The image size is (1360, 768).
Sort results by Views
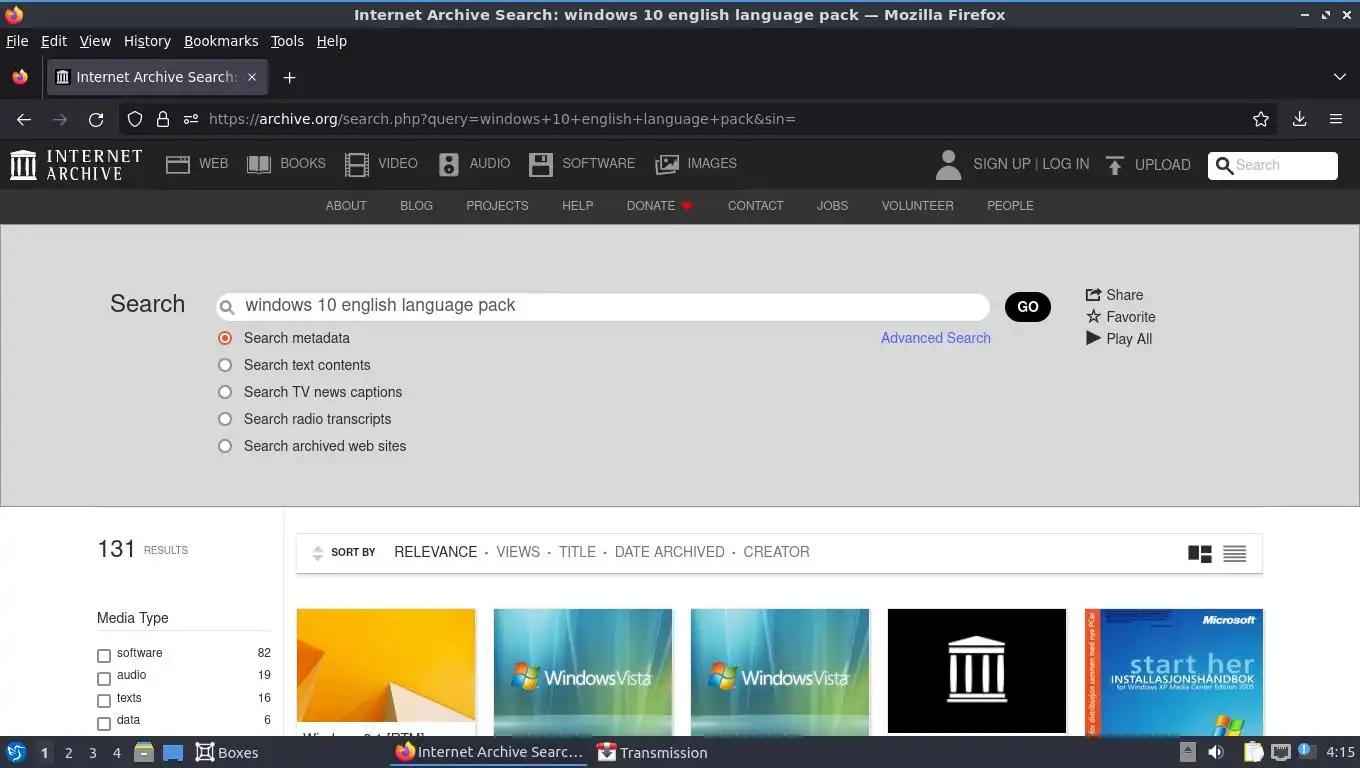(518, 552)
